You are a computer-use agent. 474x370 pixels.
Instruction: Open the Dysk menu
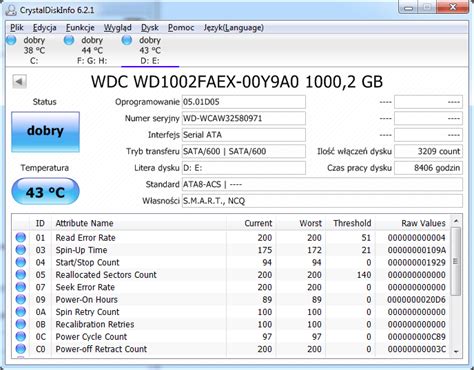tap(150, 28)
